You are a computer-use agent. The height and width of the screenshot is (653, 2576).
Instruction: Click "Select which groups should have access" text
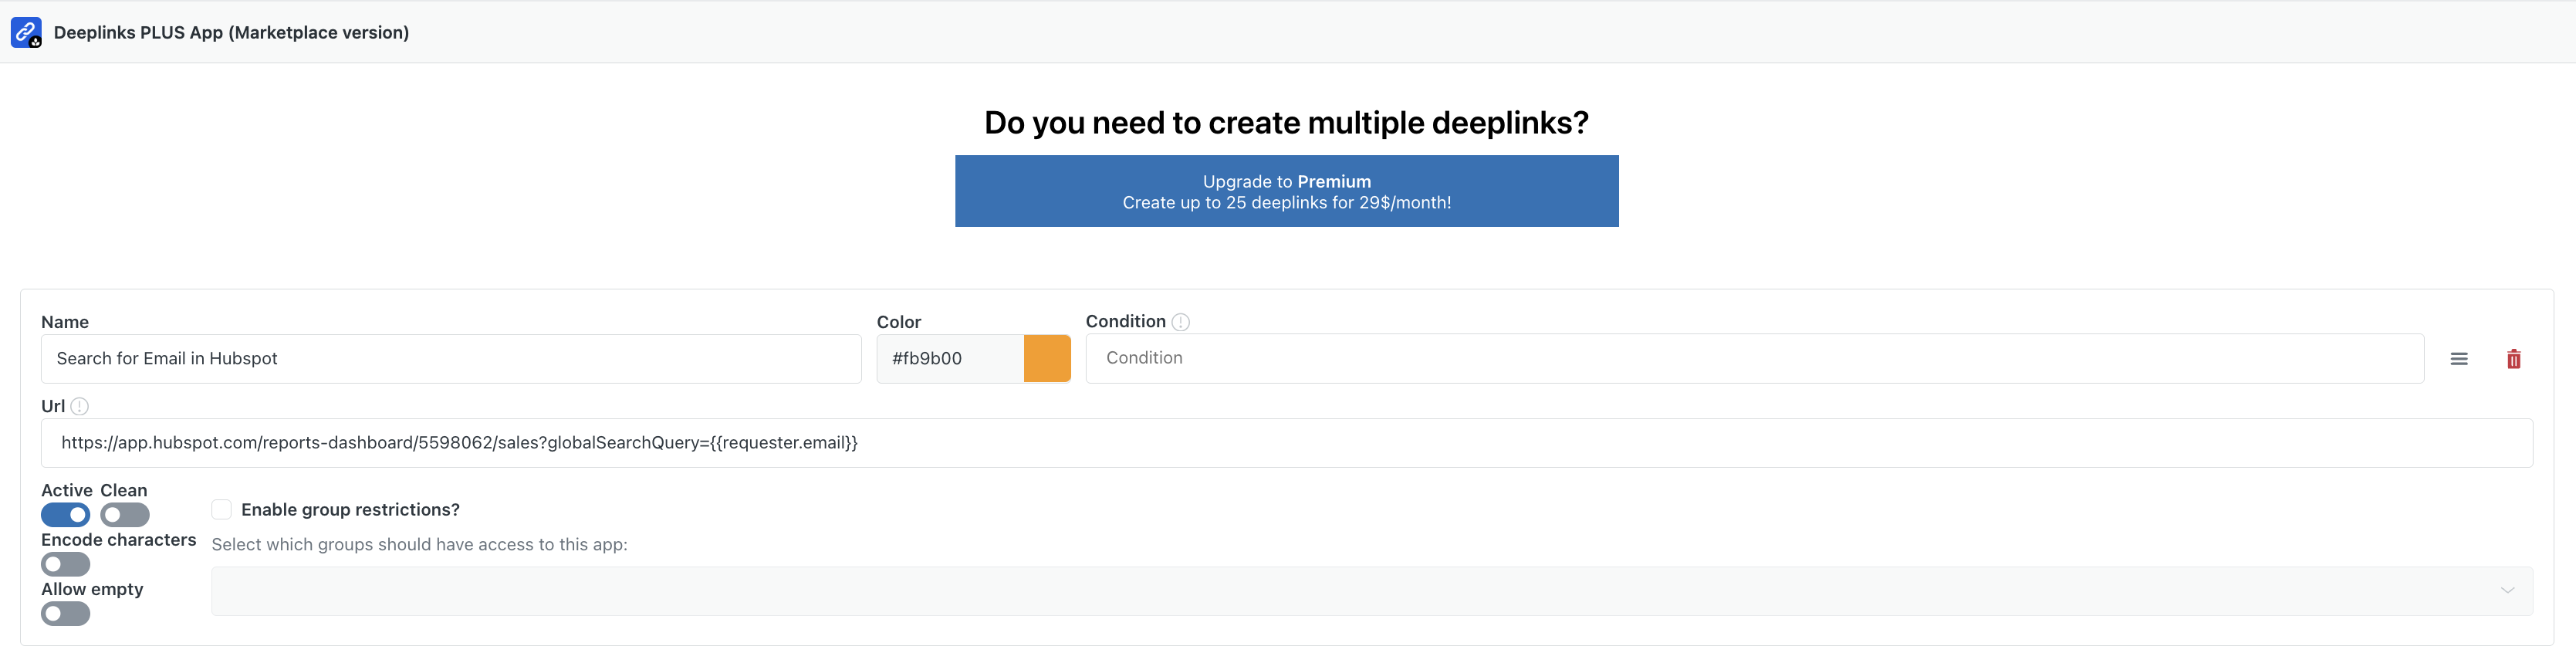click(x=419, y=545)
